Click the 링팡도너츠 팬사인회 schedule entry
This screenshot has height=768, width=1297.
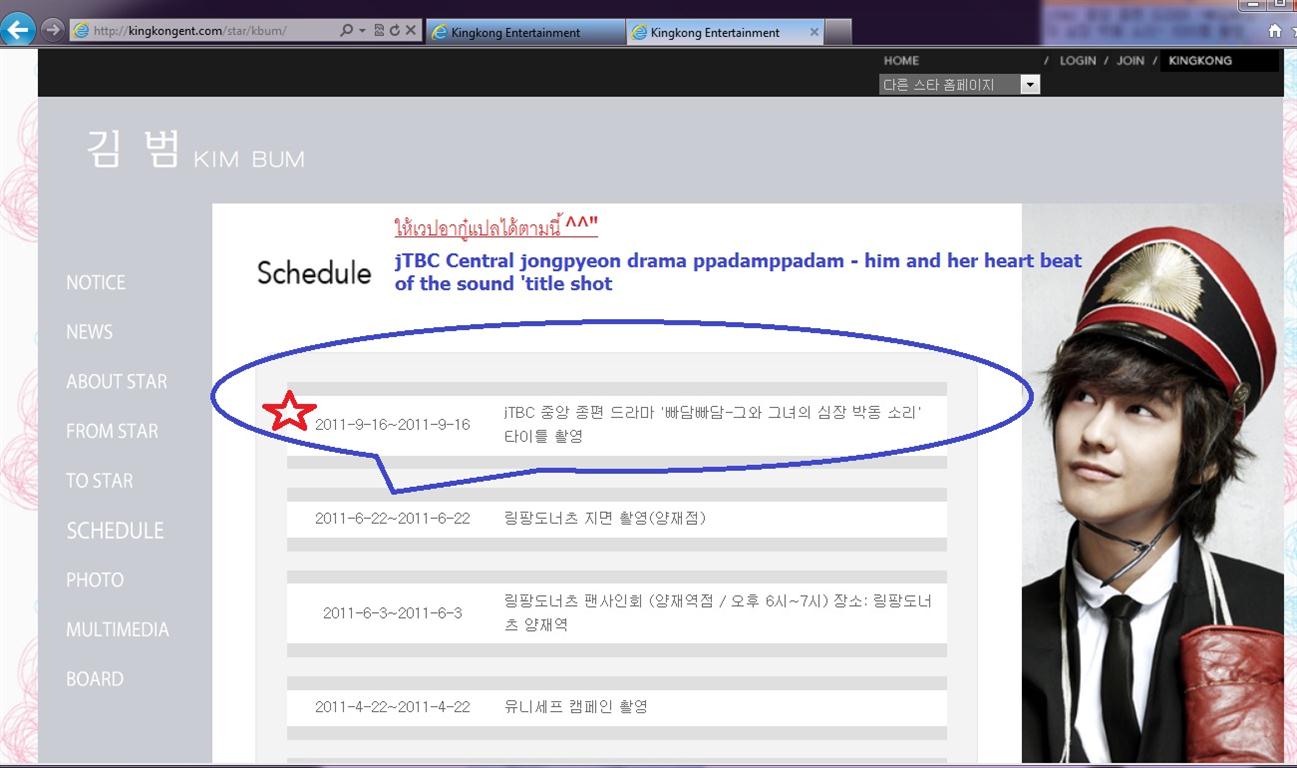point(718,613)
